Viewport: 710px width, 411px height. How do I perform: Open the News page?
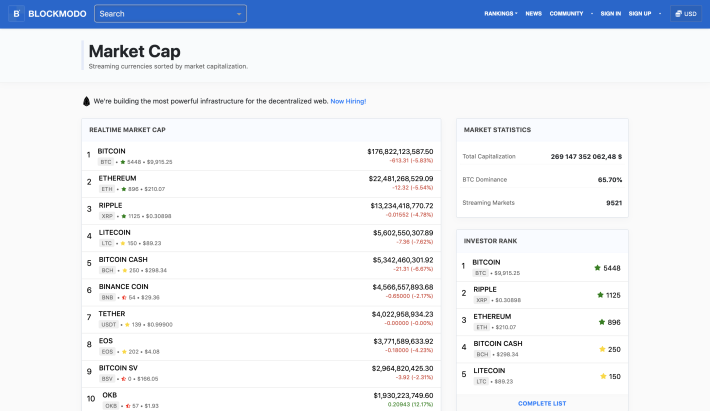coord(533,14)
